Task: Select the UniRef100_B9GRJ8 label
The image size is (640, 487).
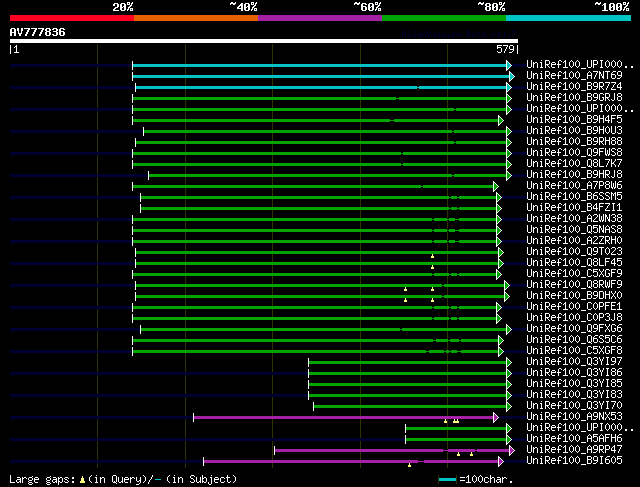Action: point(574,98)
